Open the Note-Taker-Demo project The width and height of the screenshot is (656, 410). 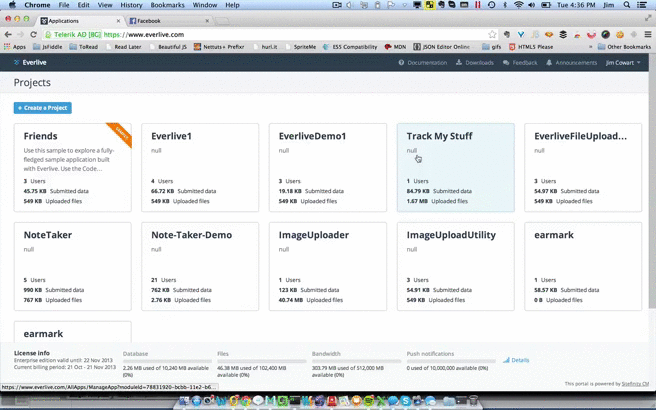[x=200, y=266]
